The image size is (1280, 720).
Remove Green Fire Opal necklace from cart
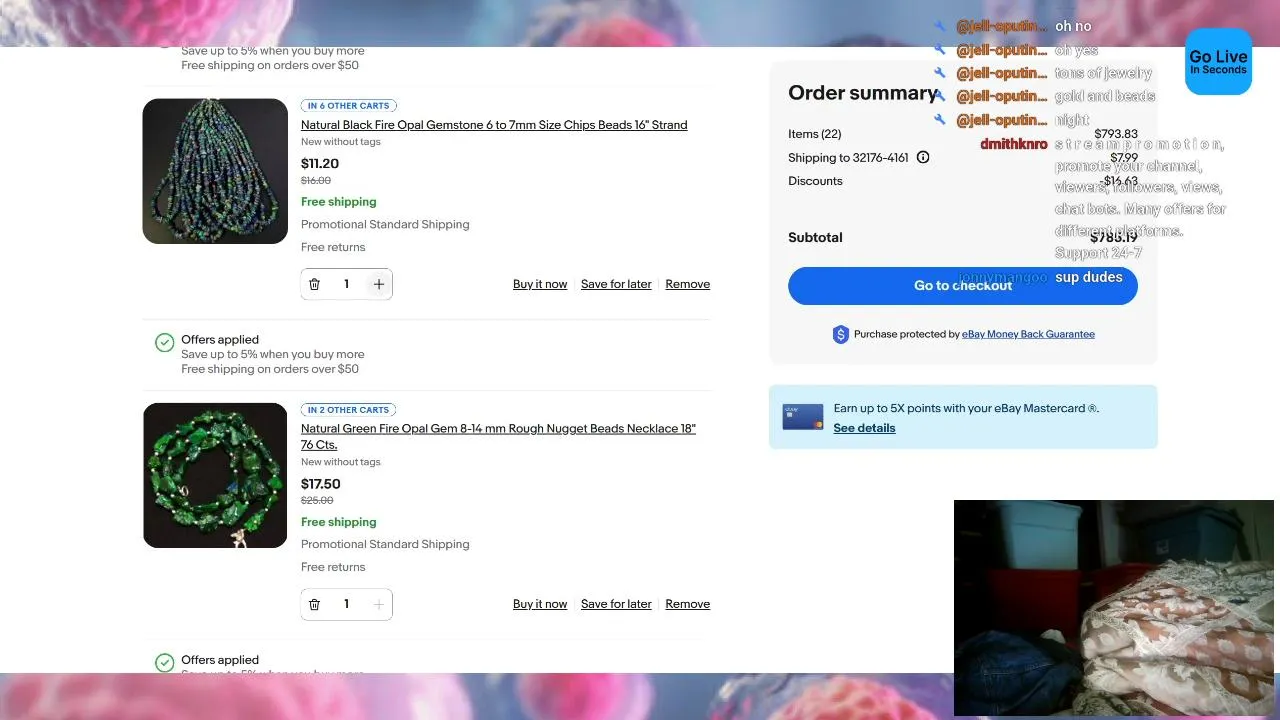coord(688,604)
